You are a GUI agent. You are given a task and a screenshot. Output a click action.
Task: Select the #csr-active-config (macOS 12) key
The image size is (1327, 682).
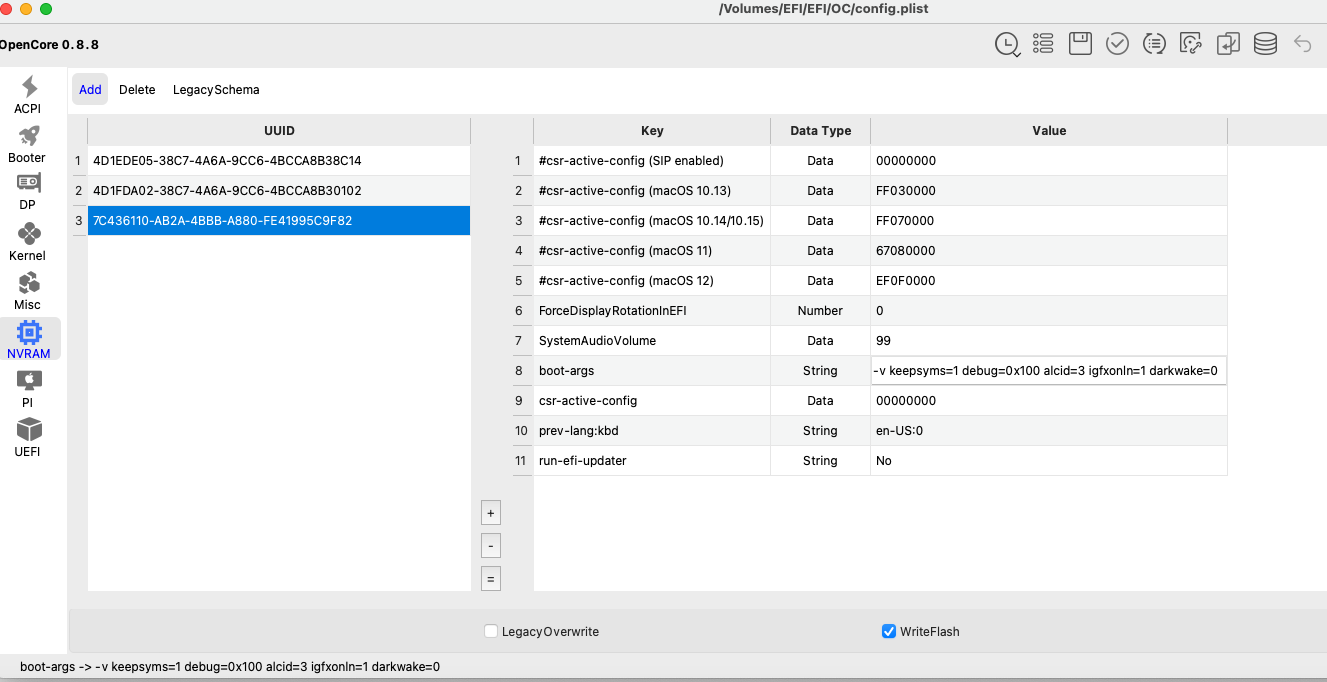(x=652, y=280)
